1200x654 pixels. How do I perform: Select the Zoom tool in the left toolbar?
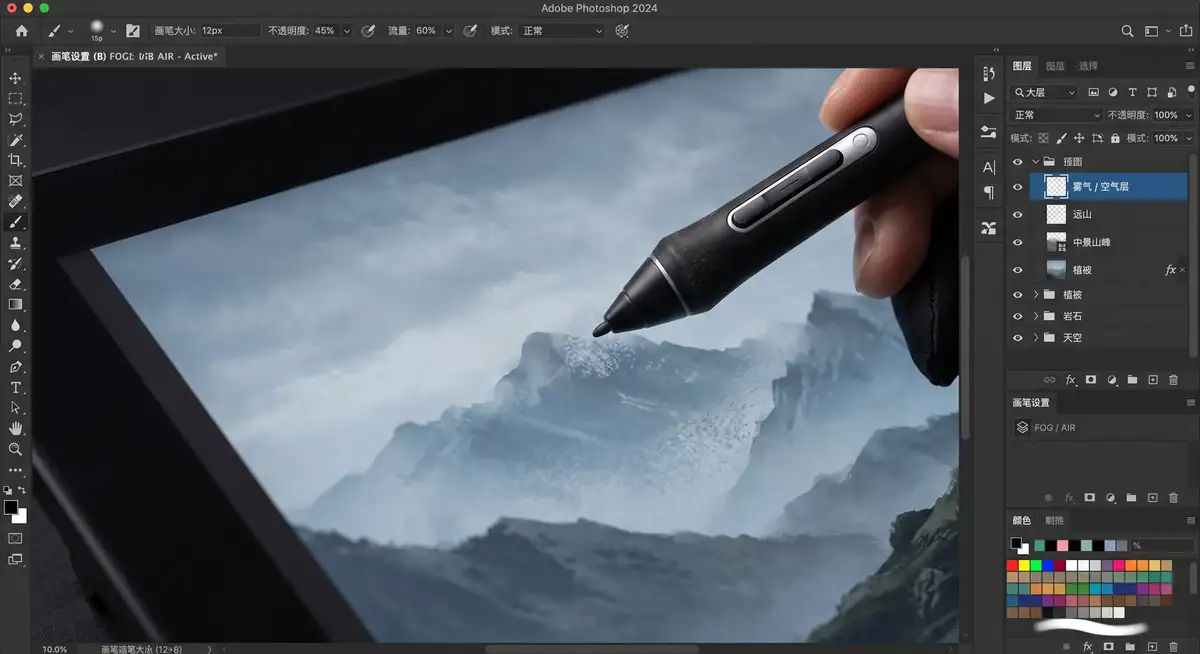[15, 450]
